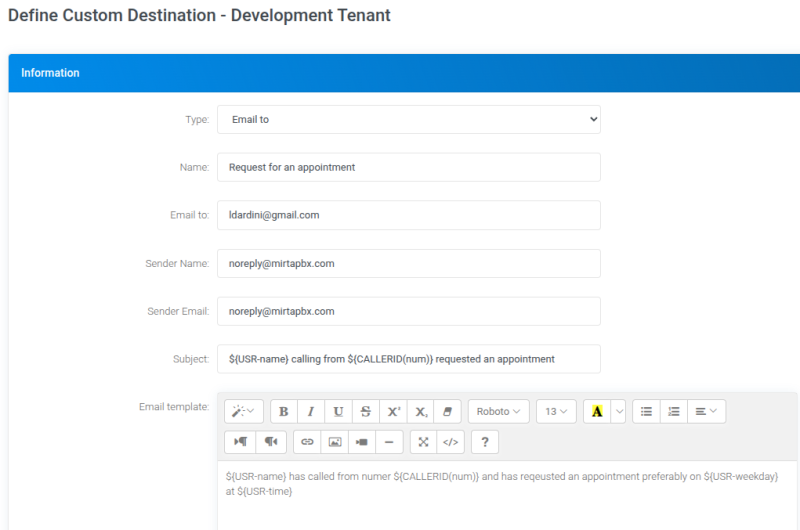Open editor help with question mark button

click(484, 441)
